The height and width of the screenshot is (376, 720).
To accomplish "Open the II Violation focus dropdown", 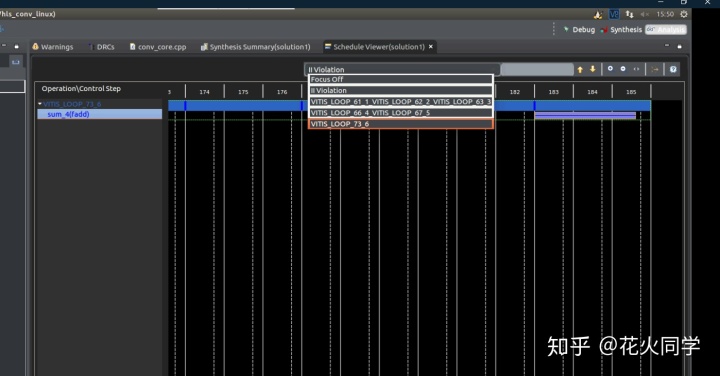I will (402, 69).
